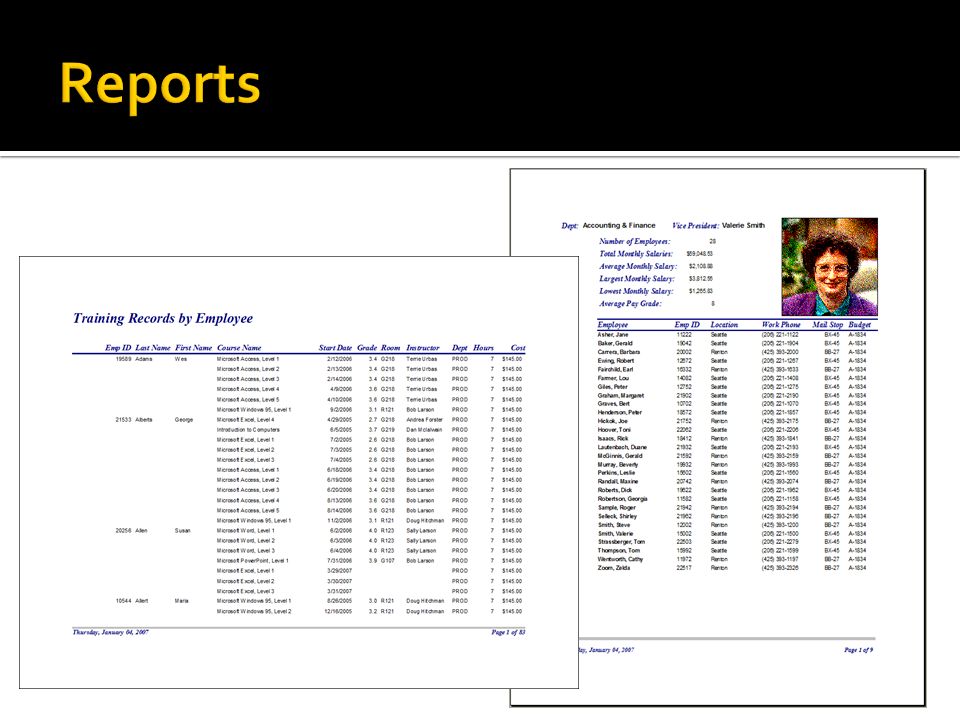The width and height of the screenshot is (960, 720).
Task: Click employee ID '10544' for Albert
Action: point(124,601)
